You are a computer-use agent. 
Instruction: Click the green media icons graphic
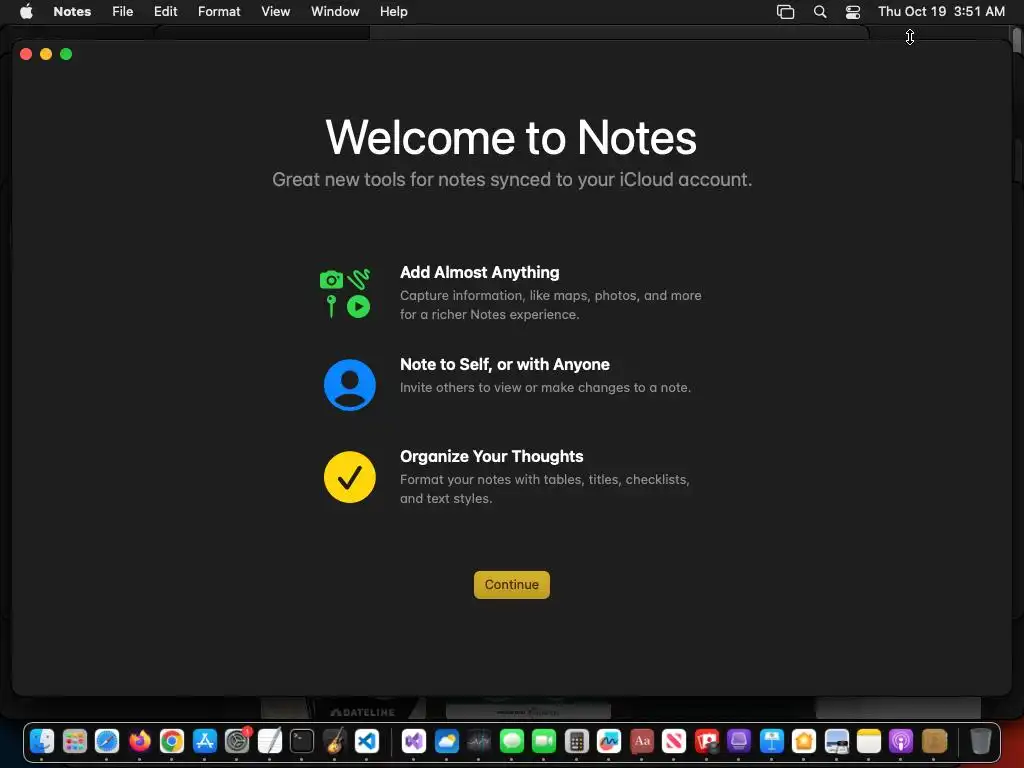pos(345,293)
